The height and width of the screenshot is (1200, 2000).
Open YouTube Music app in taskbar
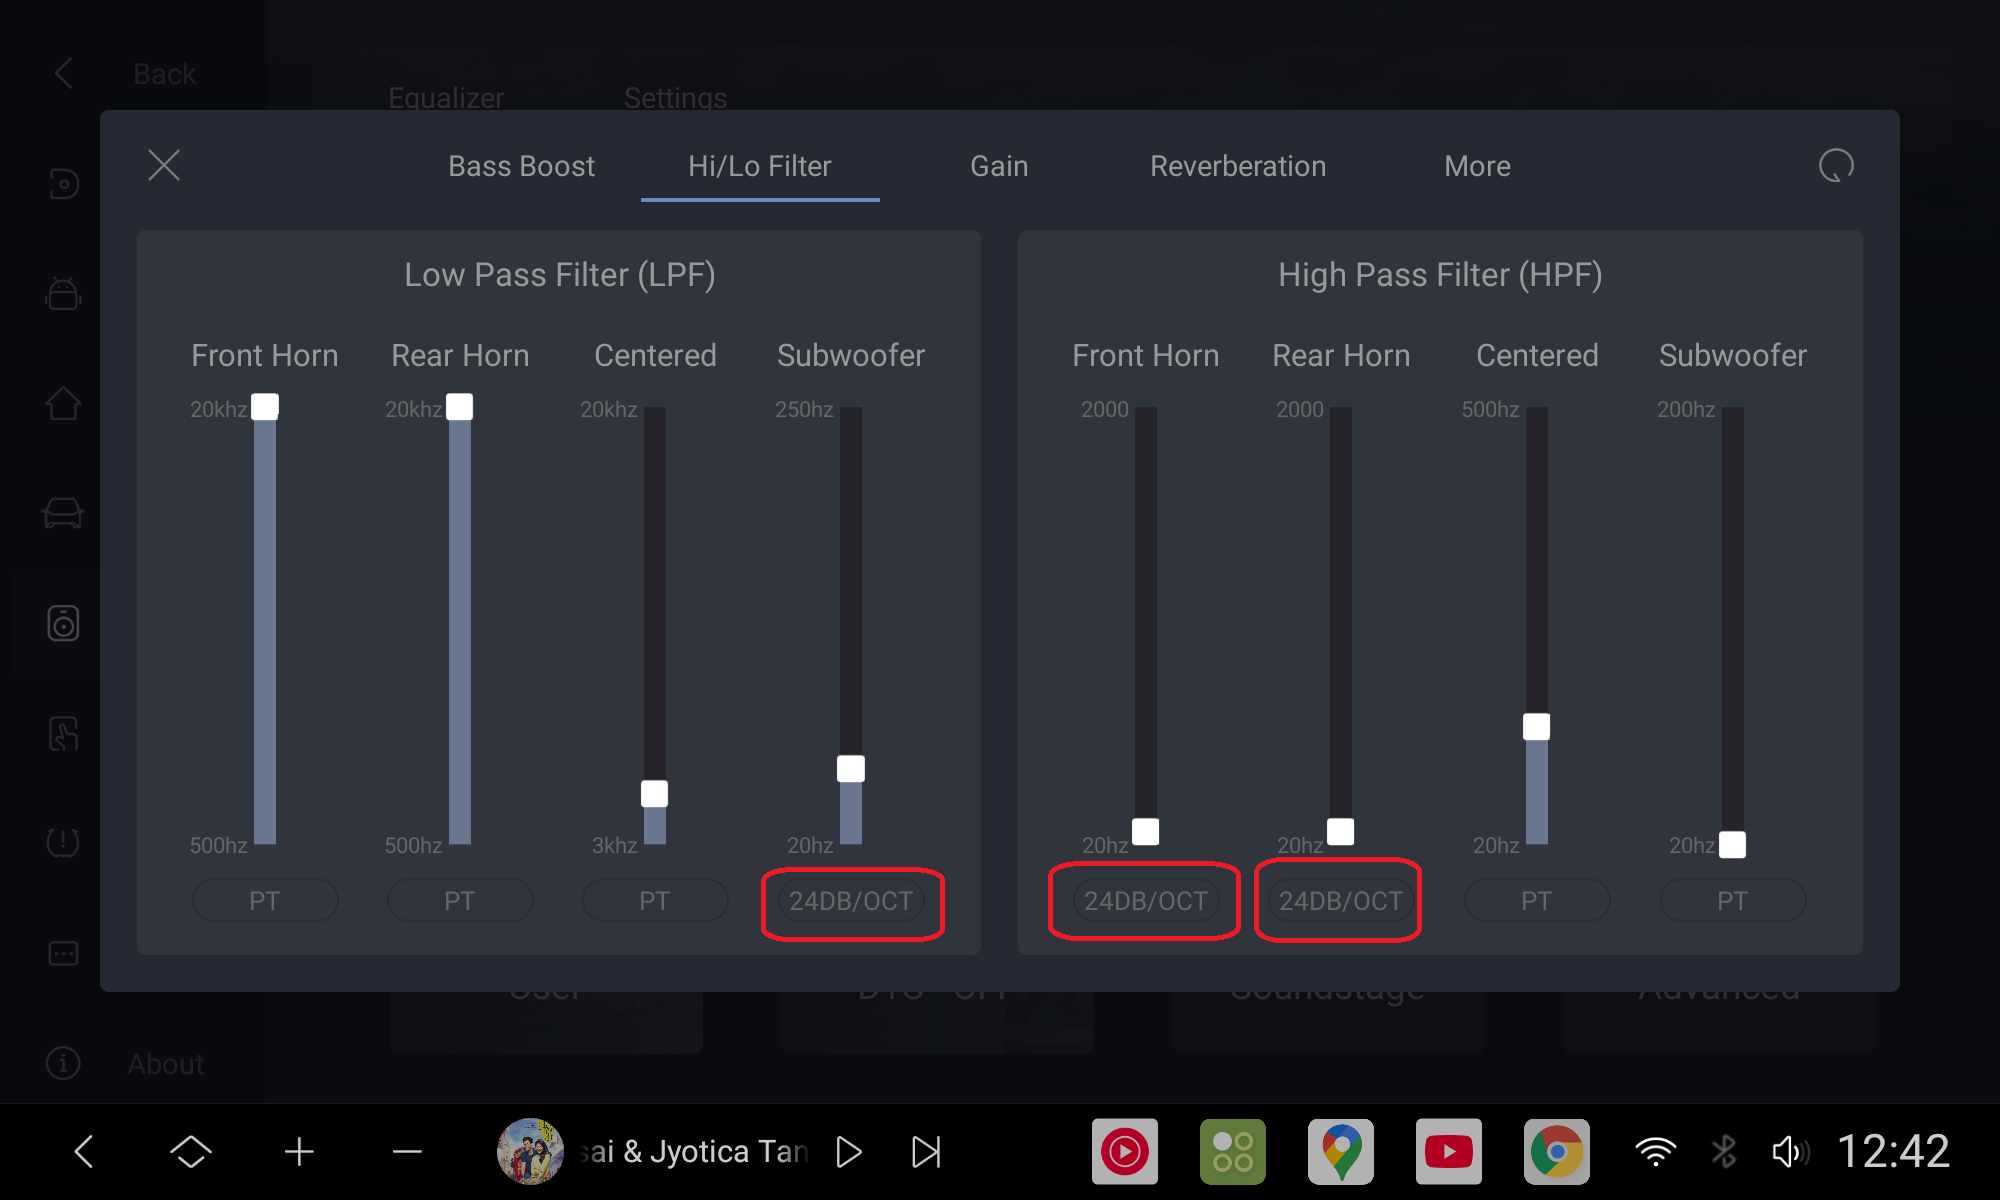(x=1125, y=1152)
